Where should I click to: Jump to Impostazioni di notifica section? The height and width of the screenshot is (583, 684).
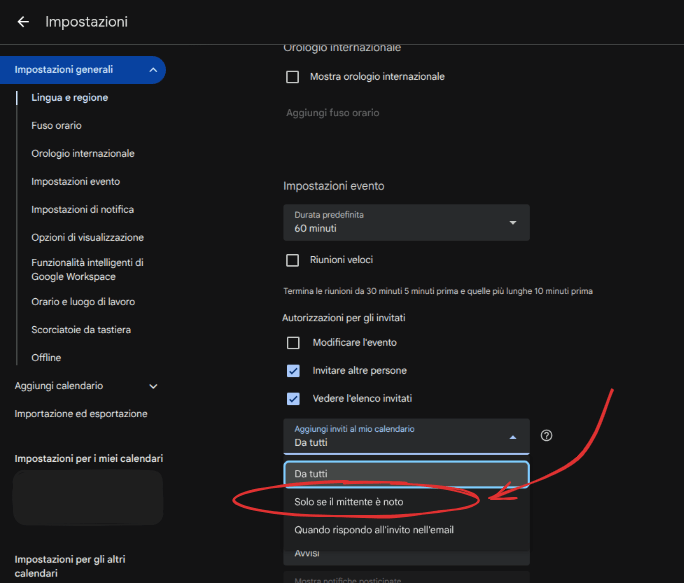pos(83,210)
